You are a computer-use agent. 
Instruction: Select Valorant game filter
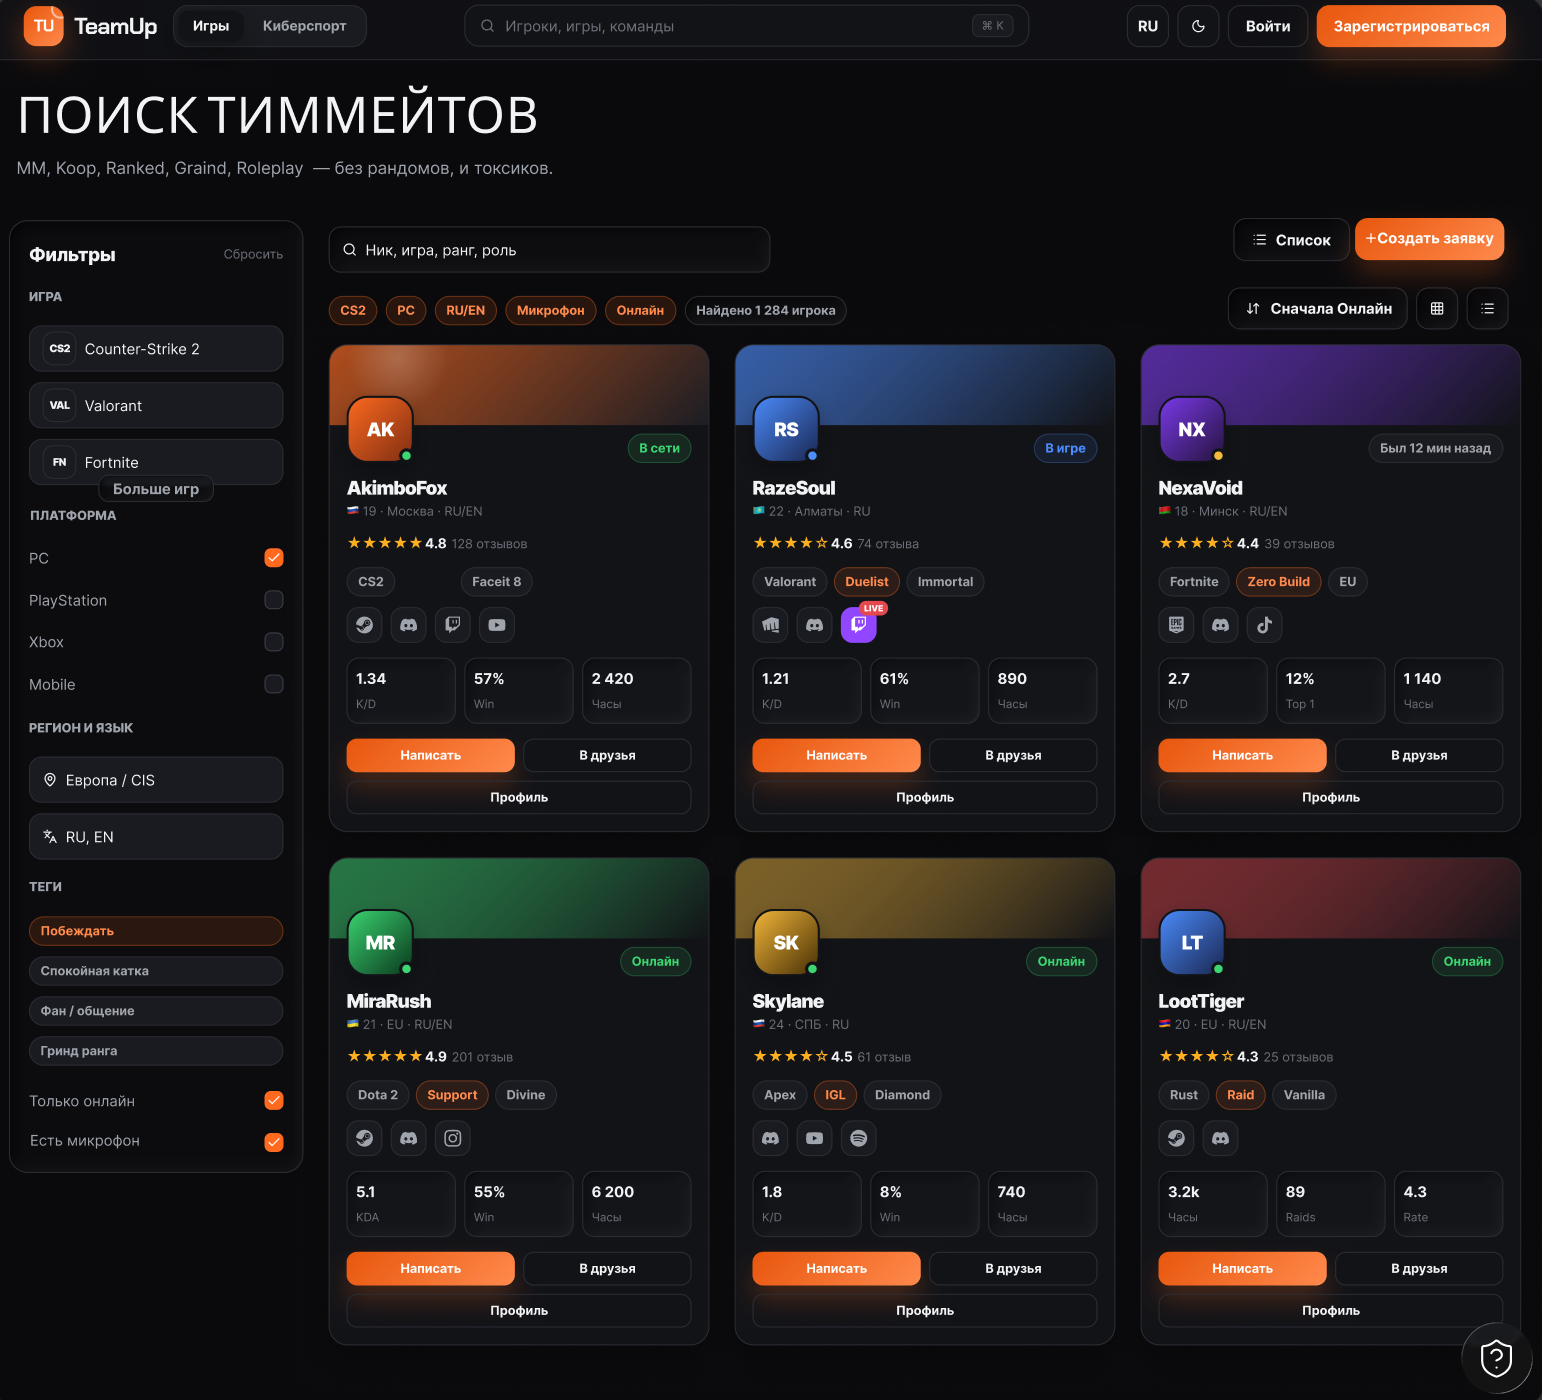156,406
